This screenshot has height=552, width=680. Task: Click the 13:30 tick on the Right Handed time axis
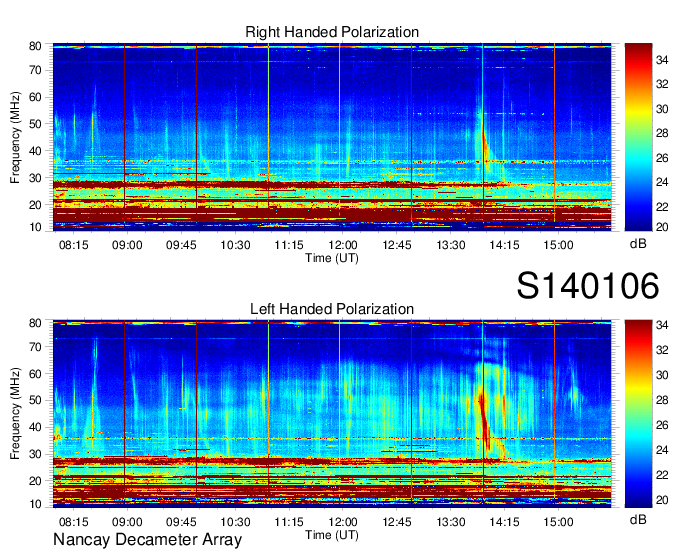[x=451, y=245]
